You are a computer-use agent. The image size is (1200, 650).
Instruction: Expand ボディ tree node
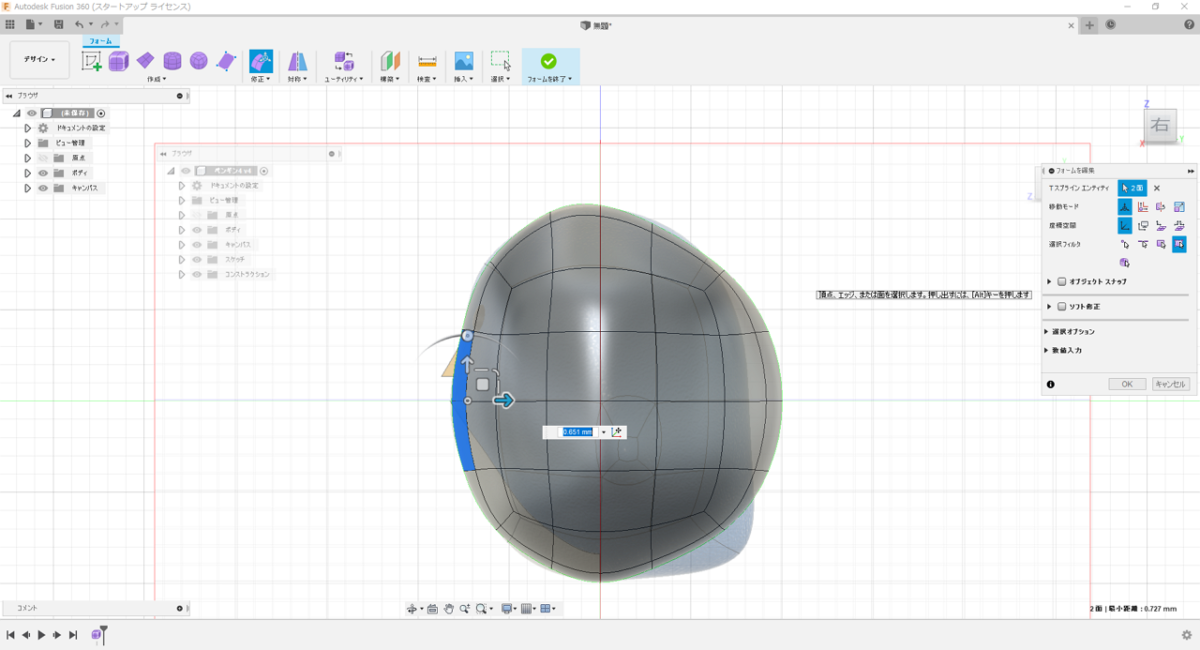click(x=28, y=173)
